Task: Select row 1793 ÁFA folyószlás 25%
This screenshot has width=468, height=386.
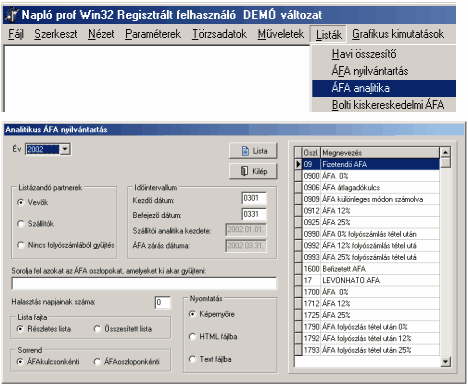Action: point(371,350)
